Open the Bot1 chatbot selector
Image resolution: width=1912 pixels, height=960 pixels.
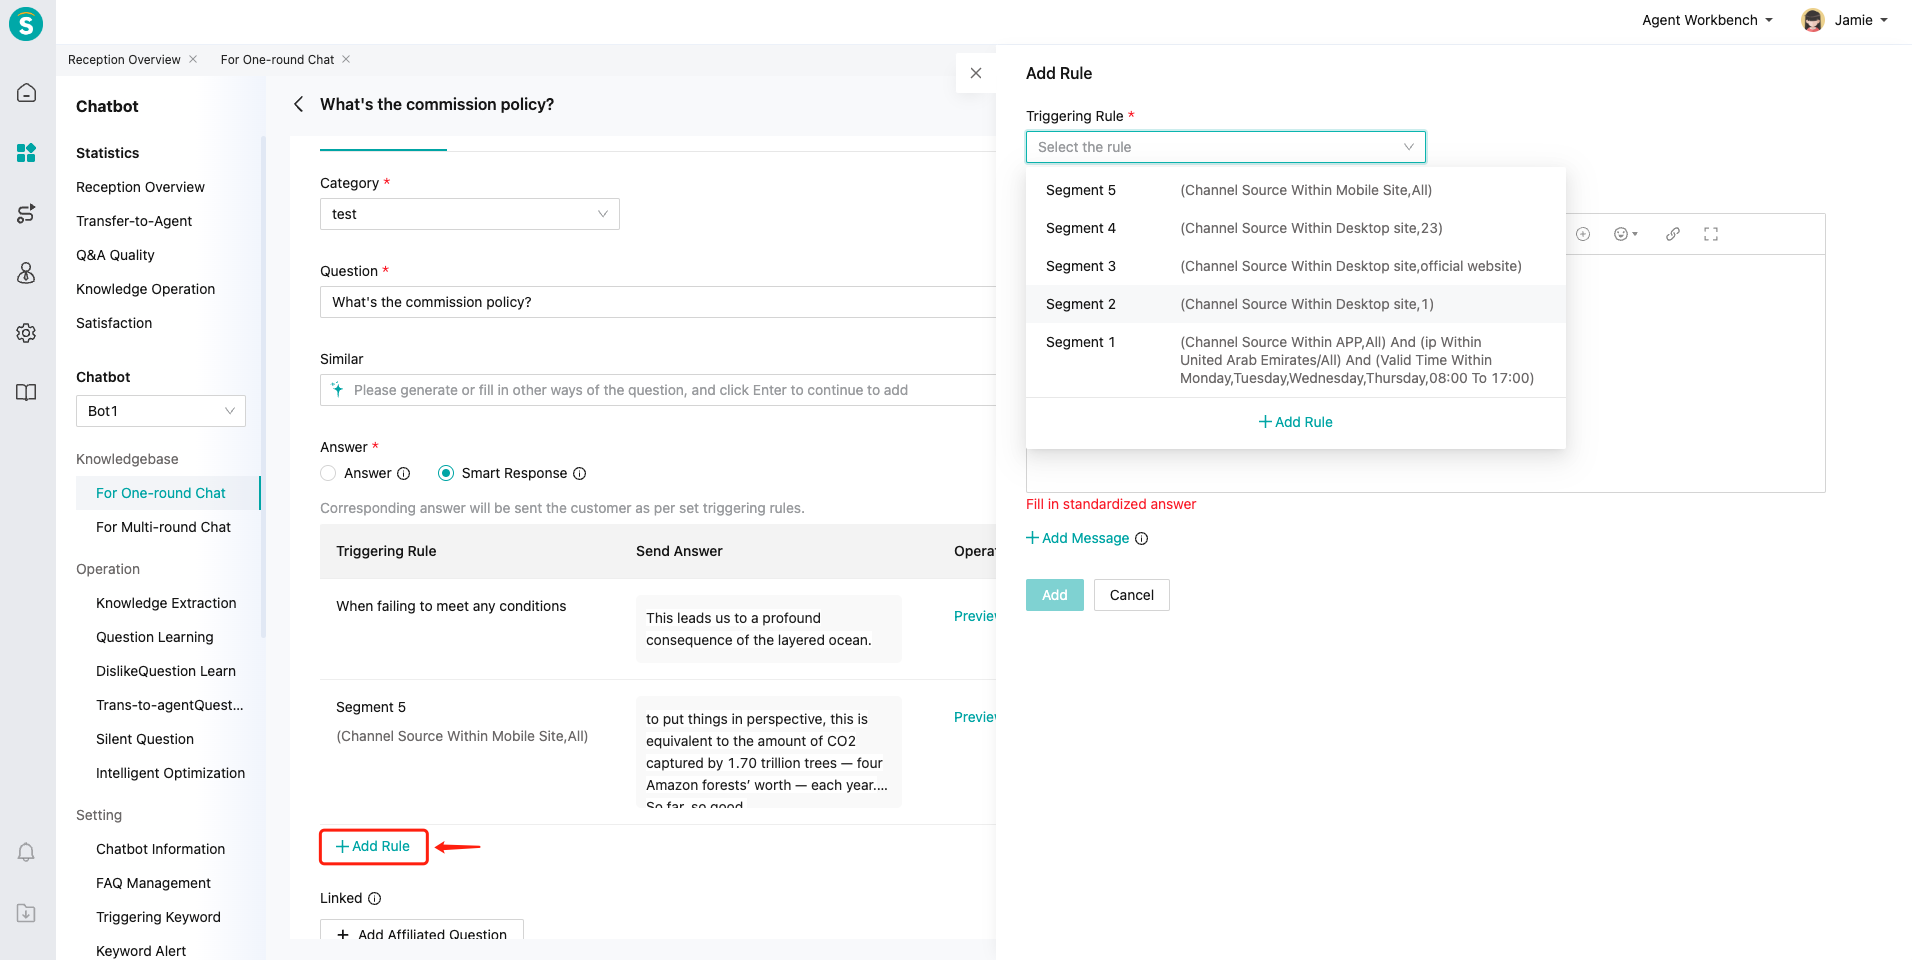coord(161,411)
